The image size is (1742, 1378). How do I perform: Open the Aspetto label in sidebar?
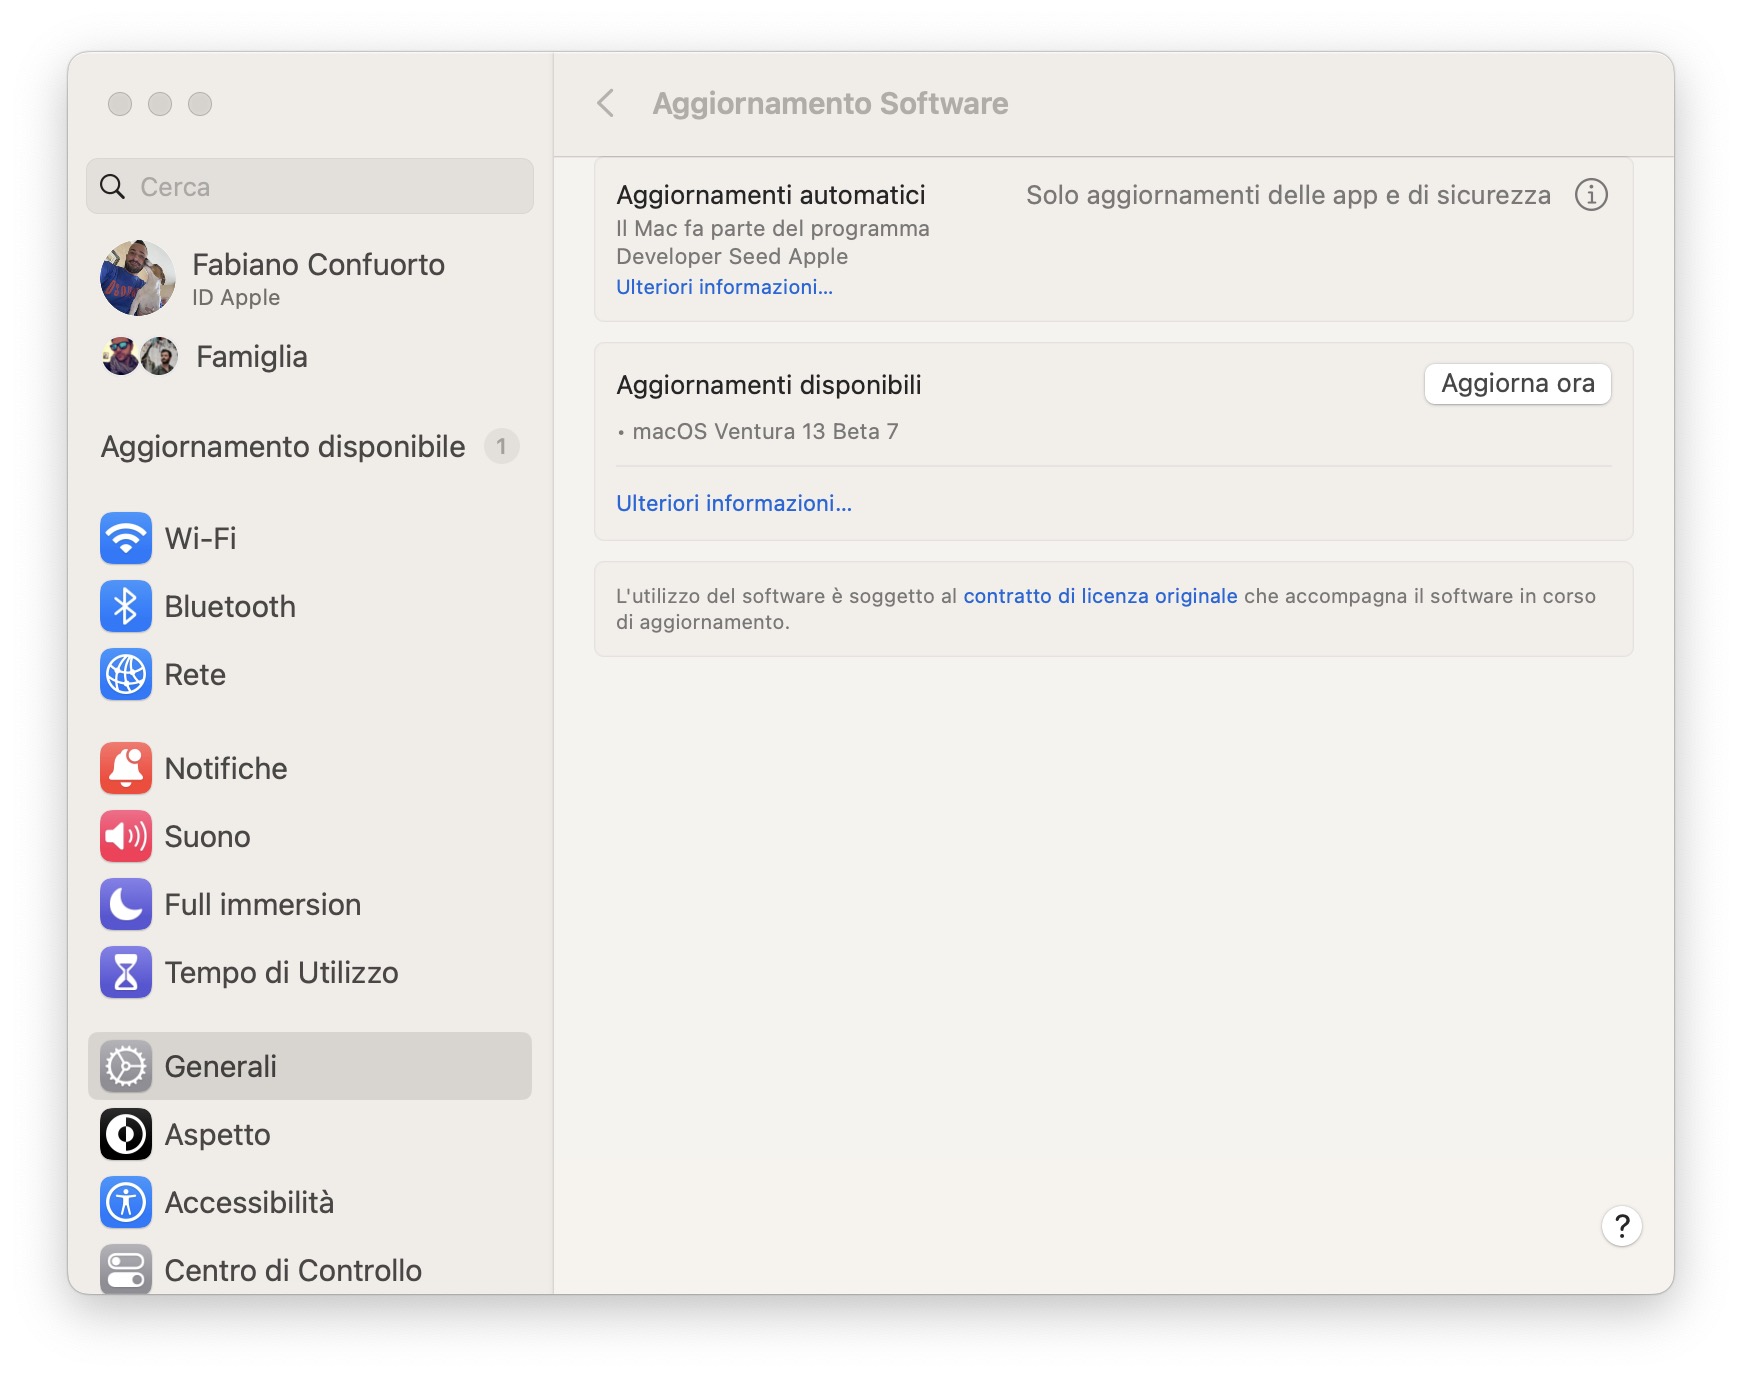[x=217, y=1135]
